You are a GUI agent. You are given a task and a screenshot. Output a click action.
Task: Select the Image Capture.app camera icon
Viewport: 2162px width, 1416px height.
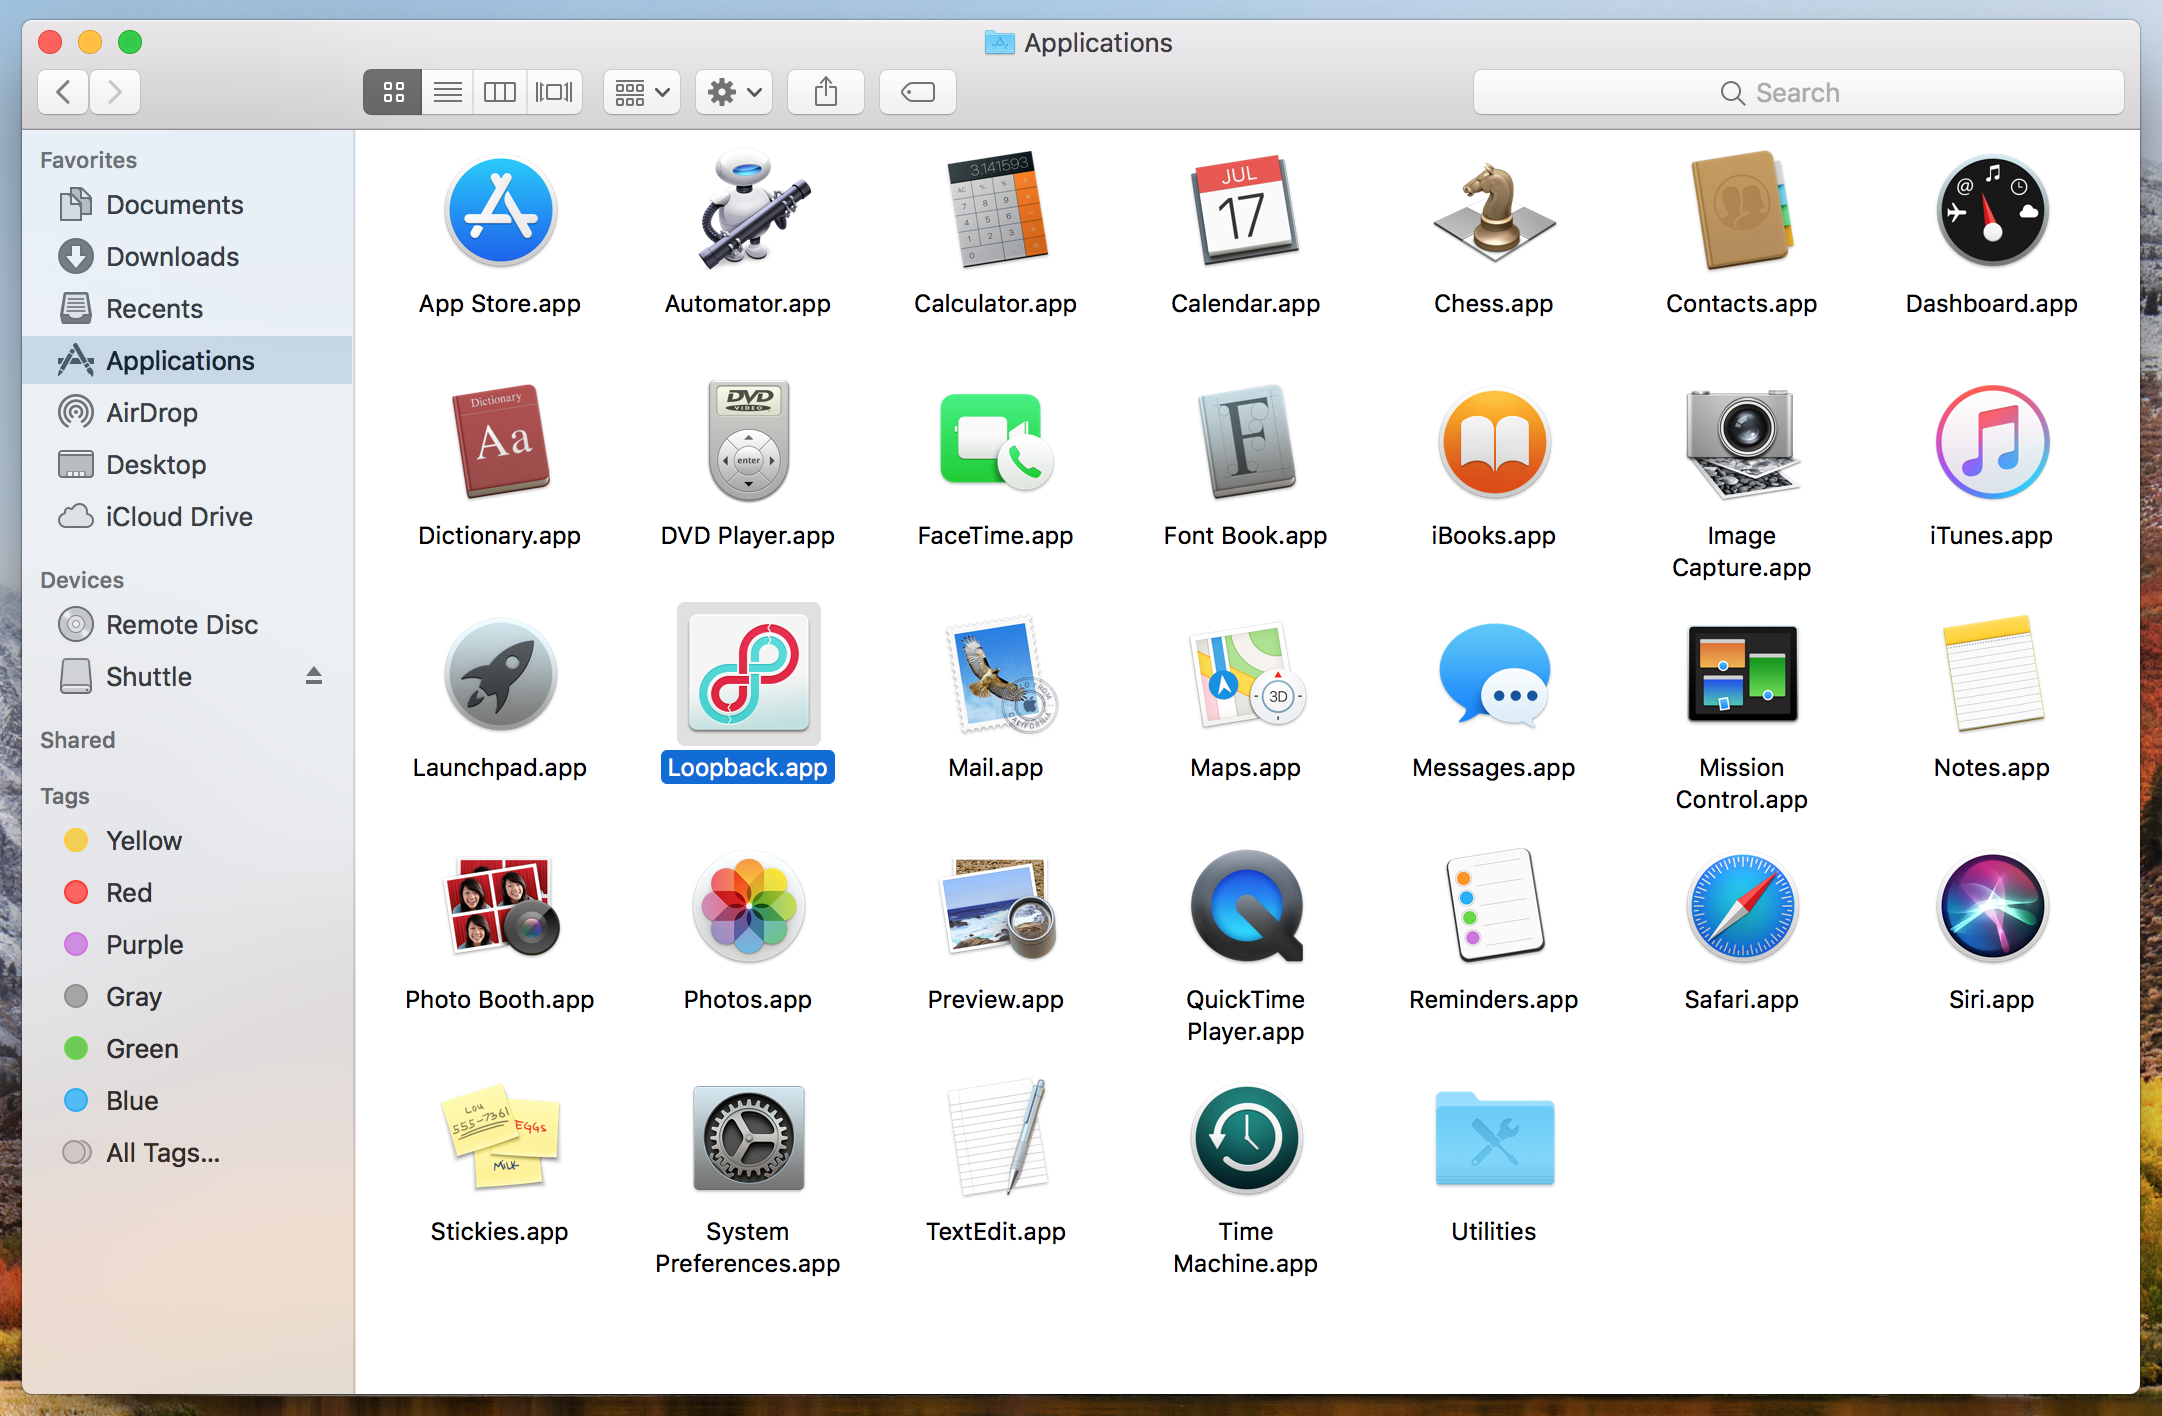tap(1742, 442)
